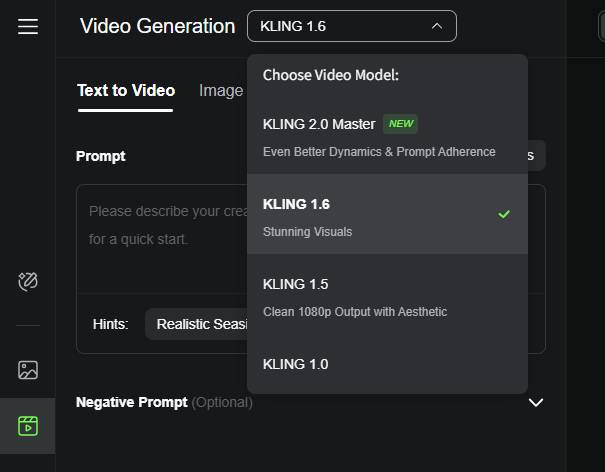The height and width of the screenshot is (472, 605).
Task: Expand the Negative Prompt section chevron
Action: click(x=536, y=403)
